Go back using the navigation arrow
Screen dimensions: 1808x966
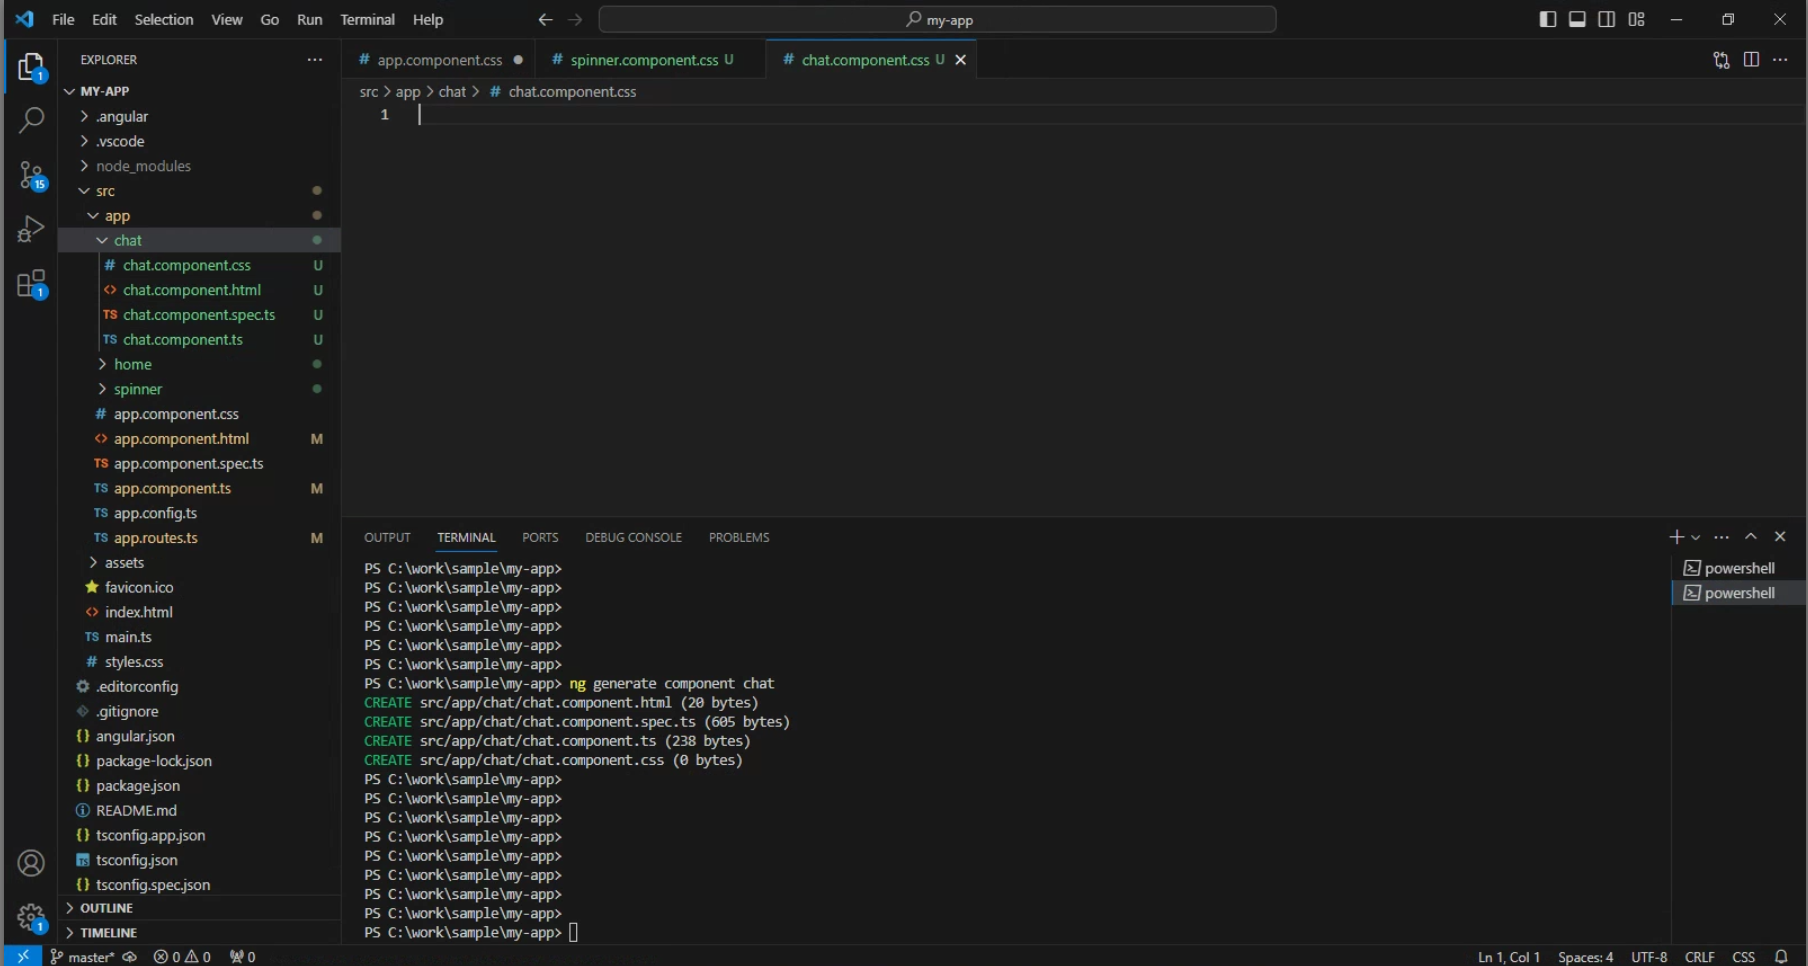coord(545,19)
